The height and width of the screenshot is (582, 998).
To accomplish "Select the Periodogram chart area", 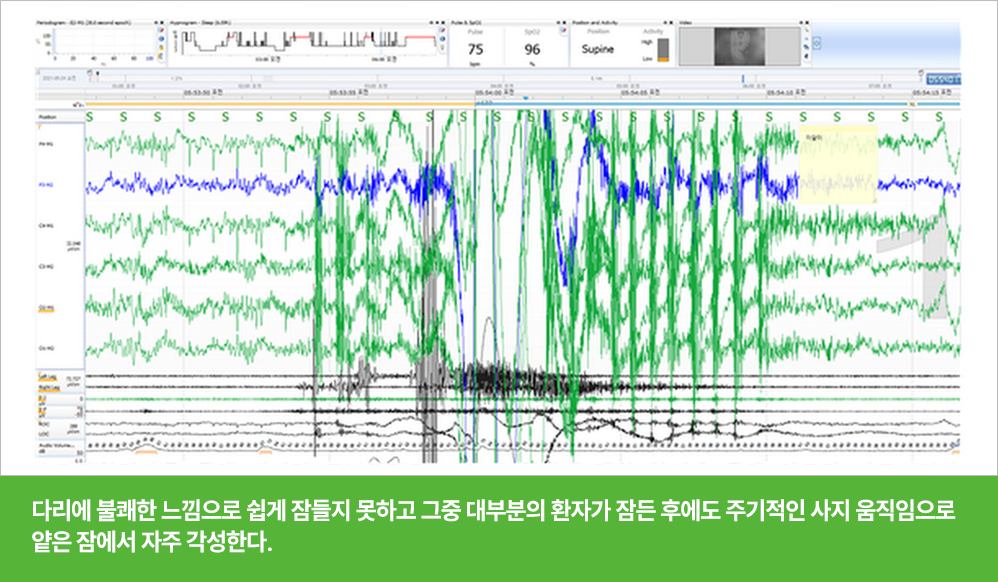I will (x=102, y=41).
